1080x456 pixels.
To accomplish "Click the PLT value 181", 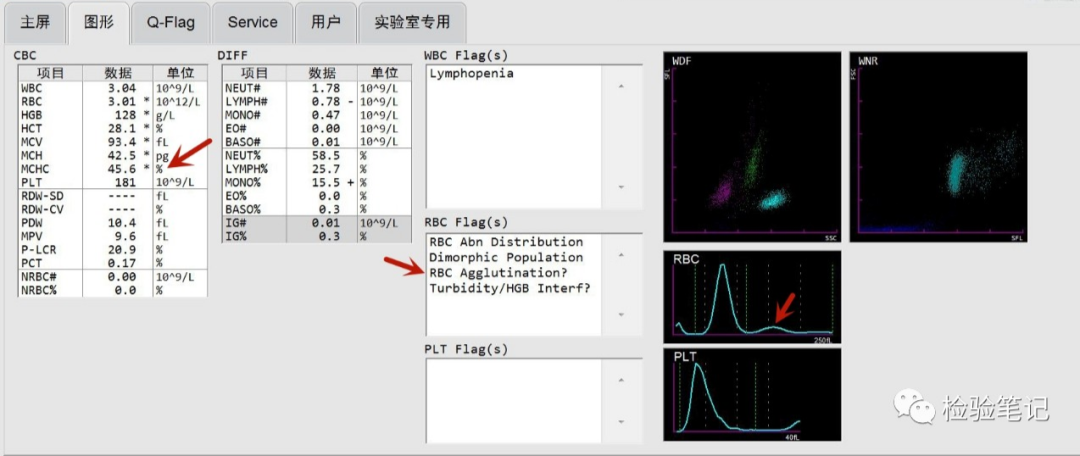I will pos(127,183).
